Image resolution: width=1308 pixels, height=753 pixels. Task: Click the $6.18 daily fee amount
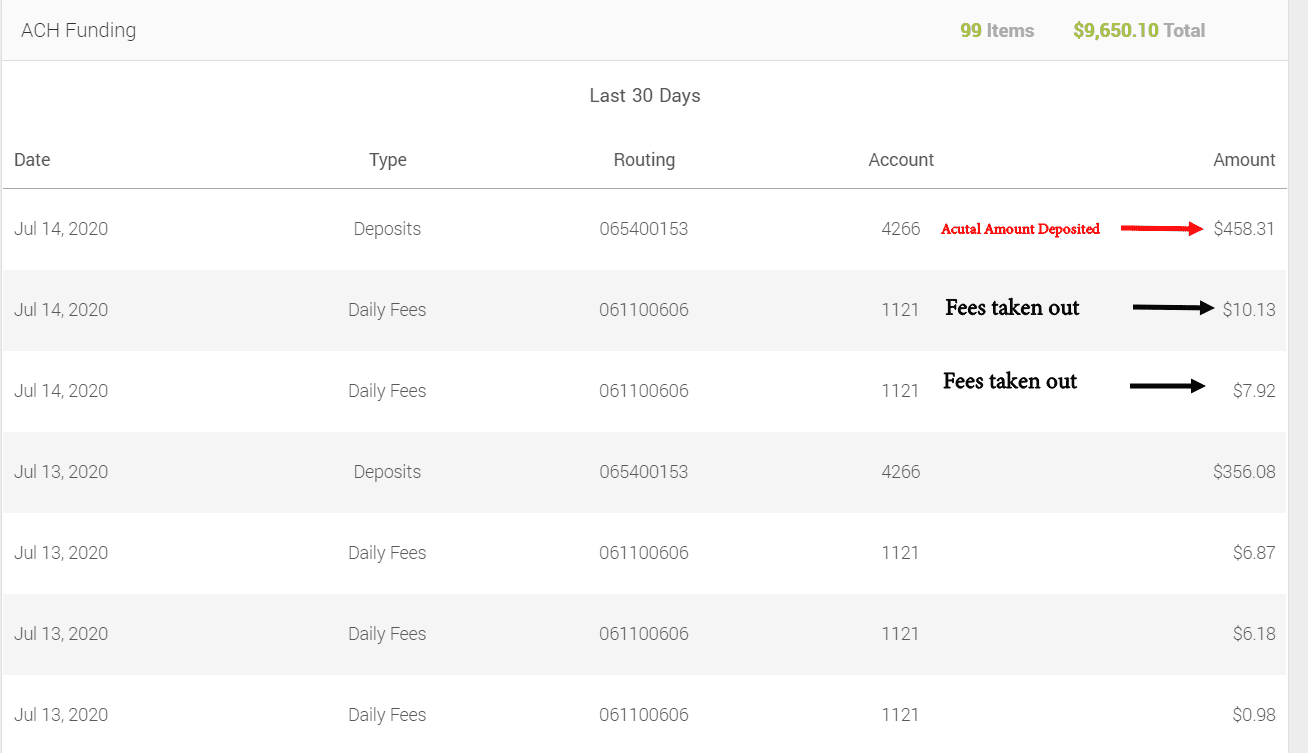point(1254,634)
